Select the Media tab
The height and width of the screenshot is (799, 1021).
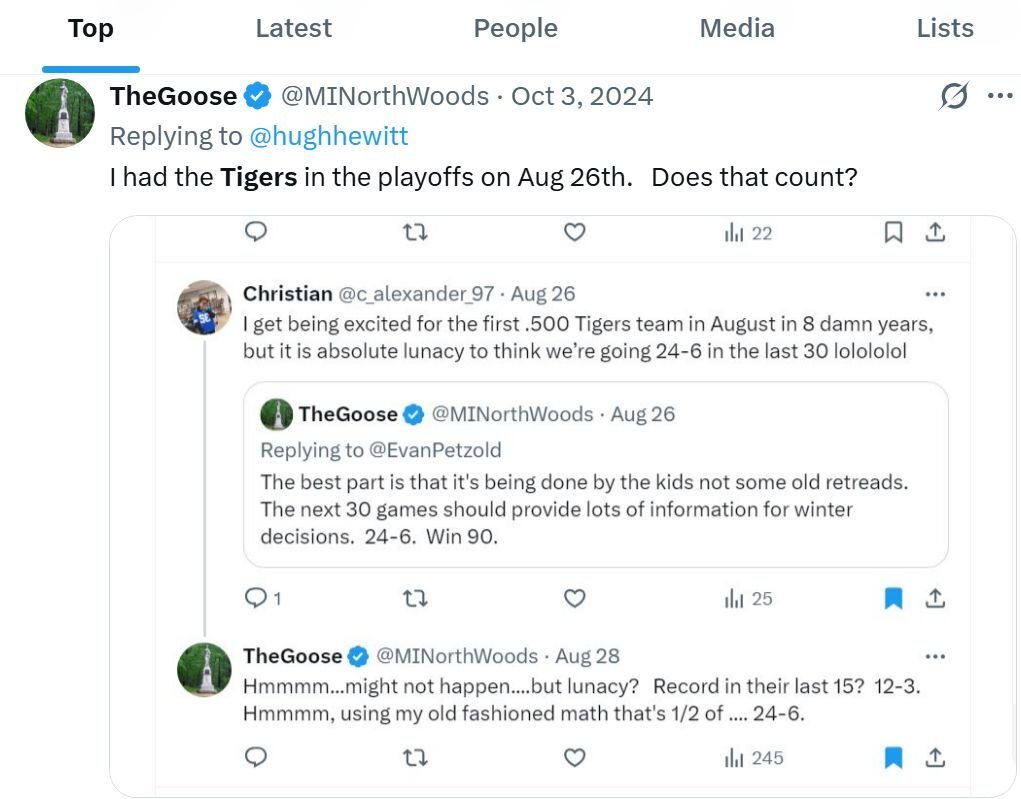click(737, 28)
